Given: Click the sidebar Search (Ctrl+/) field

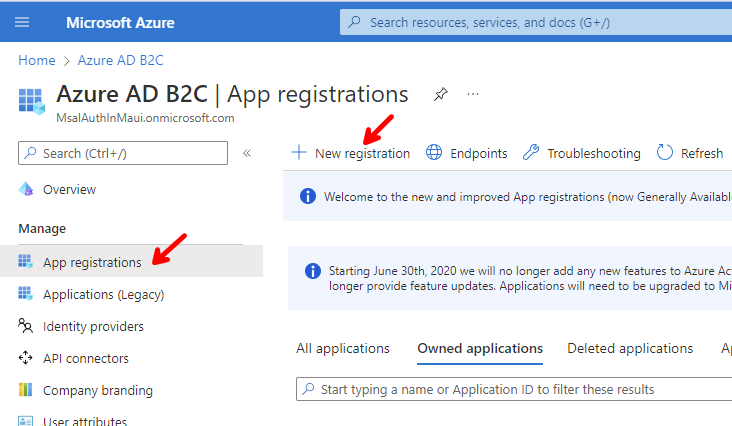Looking at the screenshot, I should click(x=123, y=153).
